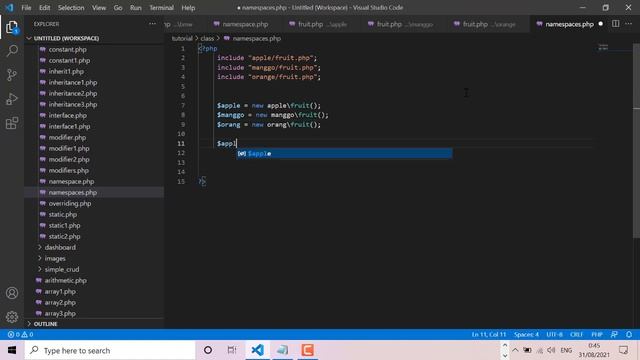This screenshot has width=640, height=360.
Task: Open modifiers.php in the Explorer
Action: (69, 171)
